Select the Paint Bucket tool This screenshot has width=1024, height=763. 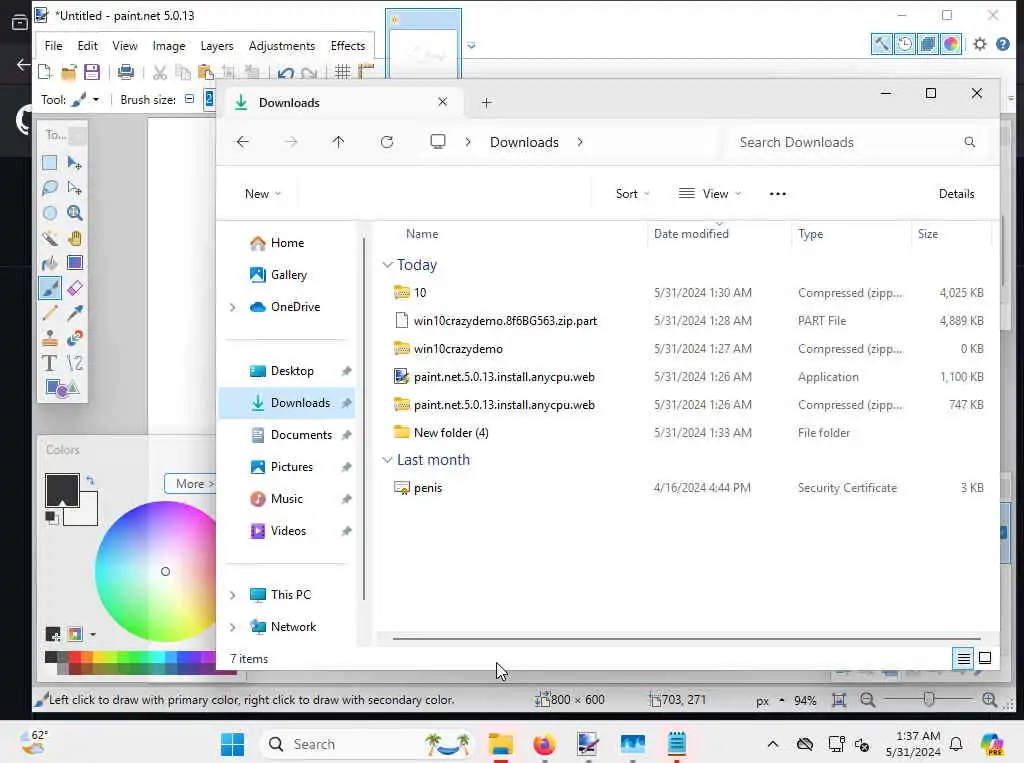[50, 263]
